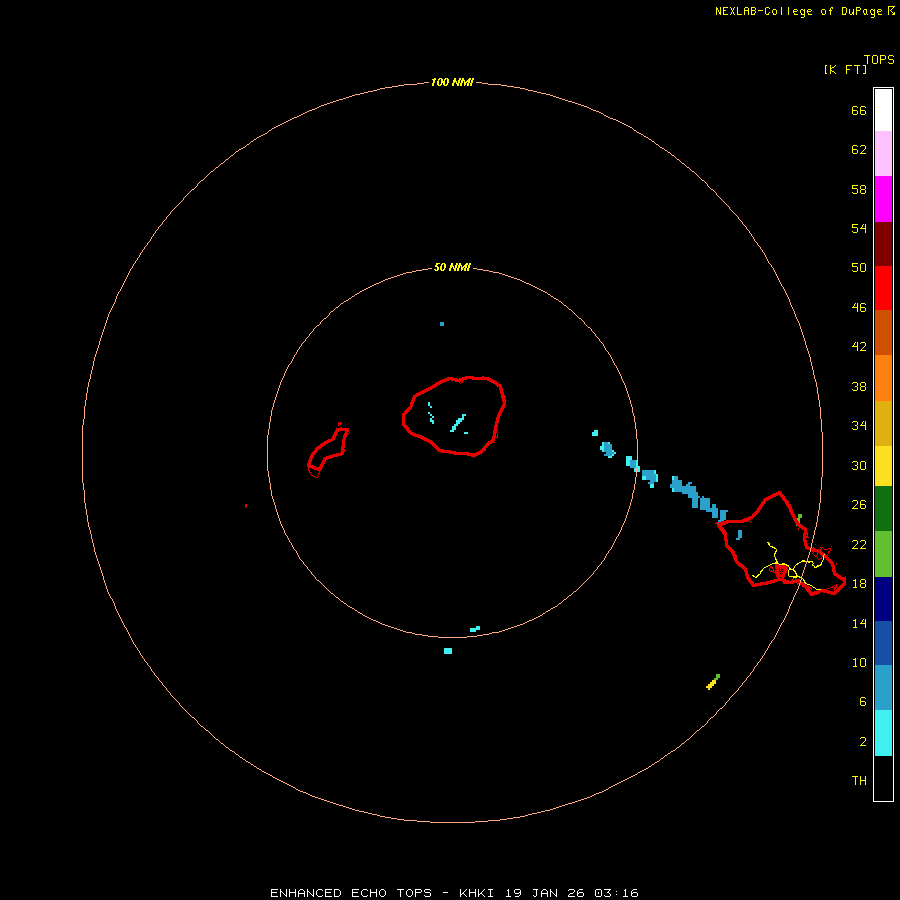
Task: Select the [K FT] units label
Action: pyautogui.click(x=845, y=70)
